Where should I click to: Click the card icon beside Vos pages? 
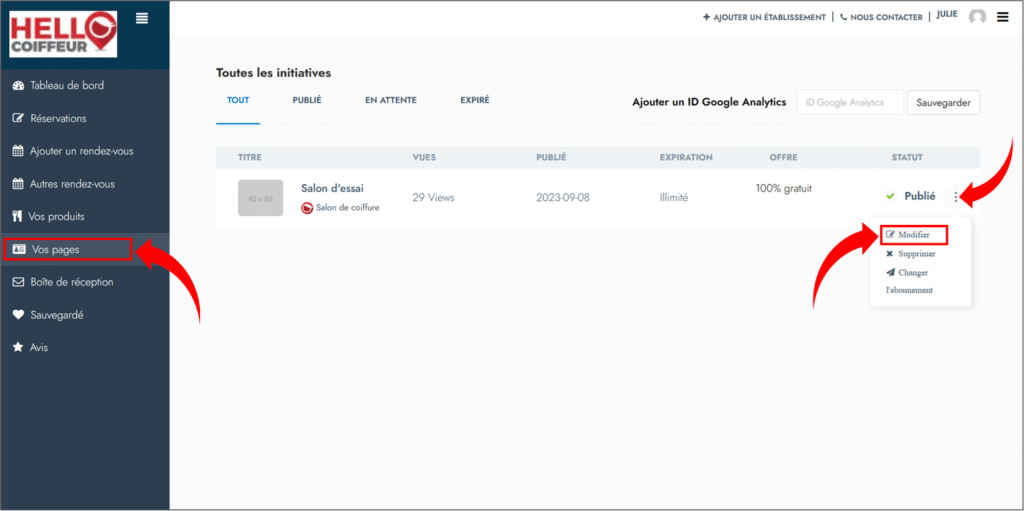click(19, 250)
